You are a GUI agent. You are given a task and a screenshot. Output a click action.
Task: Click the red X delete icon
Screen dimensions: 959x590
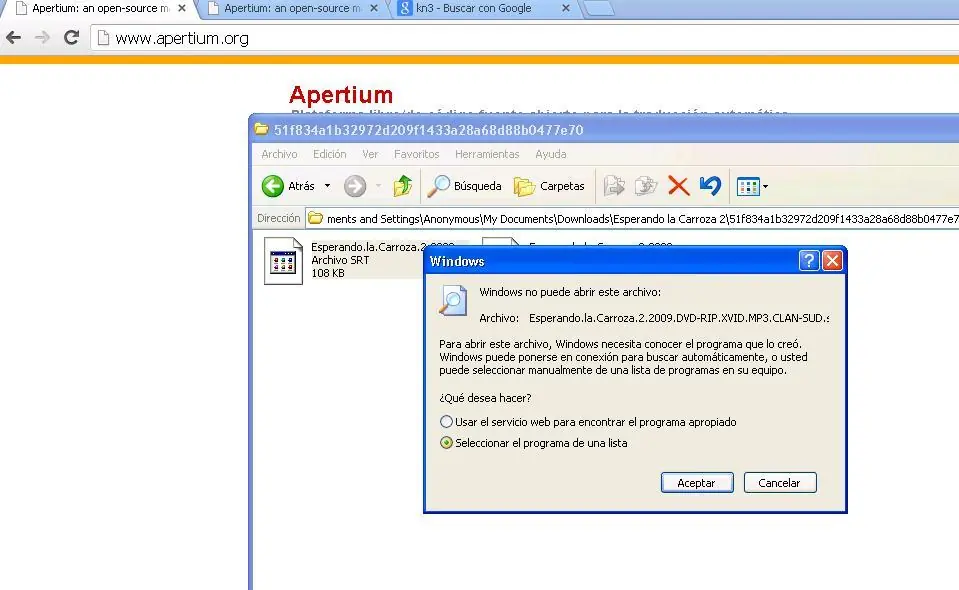click(678, 186)
